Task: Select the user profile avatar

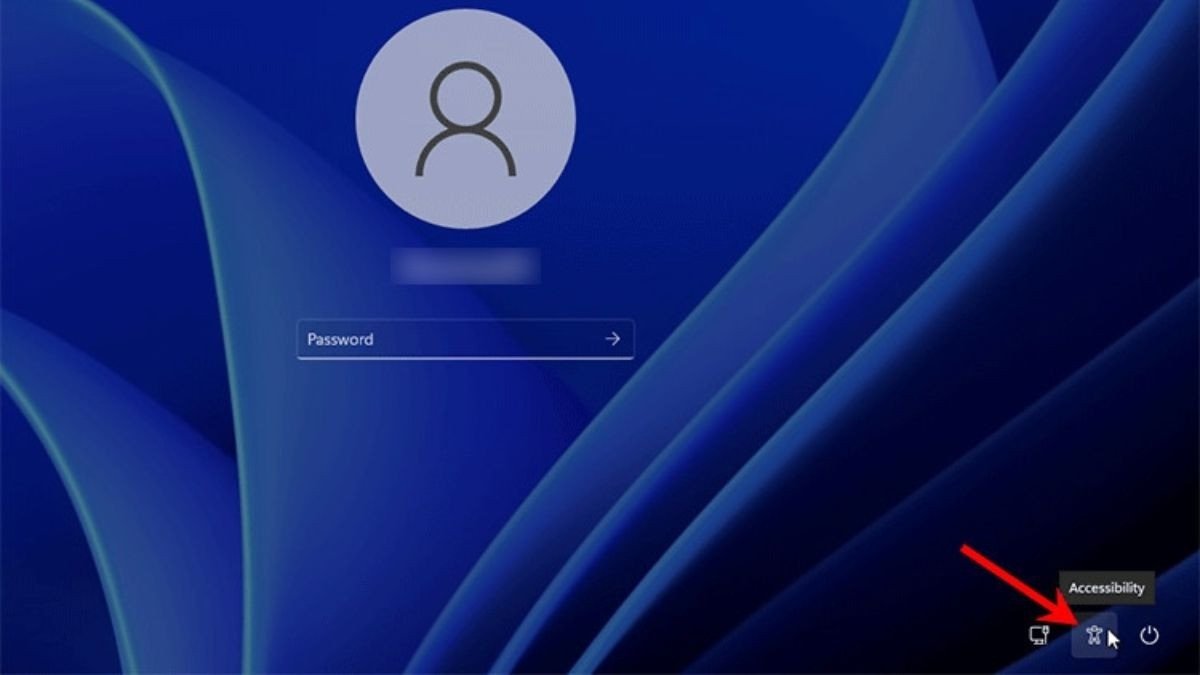Action: [465, 119]
